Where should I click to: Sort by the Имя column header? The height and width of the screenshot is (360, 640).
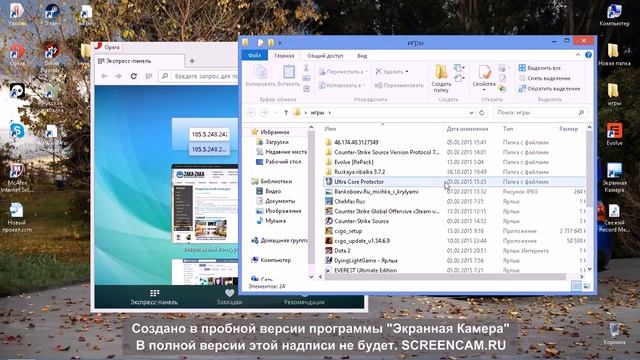[x=330, y=129]
